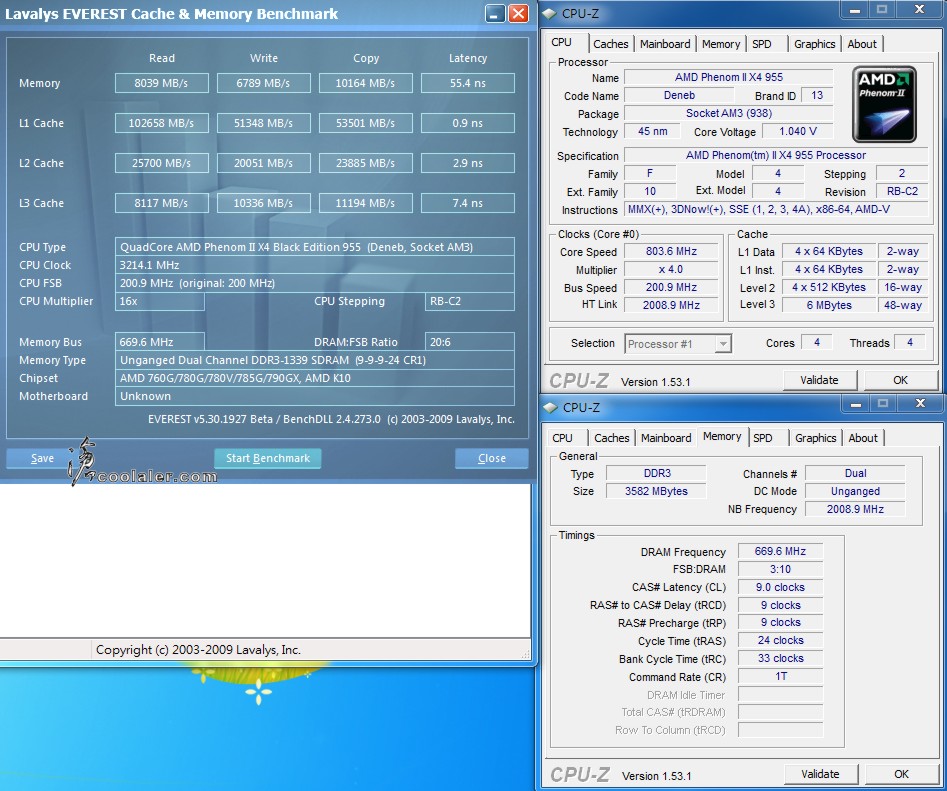Click the top CPU-Z window title icon
This screenshot has width=947, height=791.
click(x=550, y=13)
